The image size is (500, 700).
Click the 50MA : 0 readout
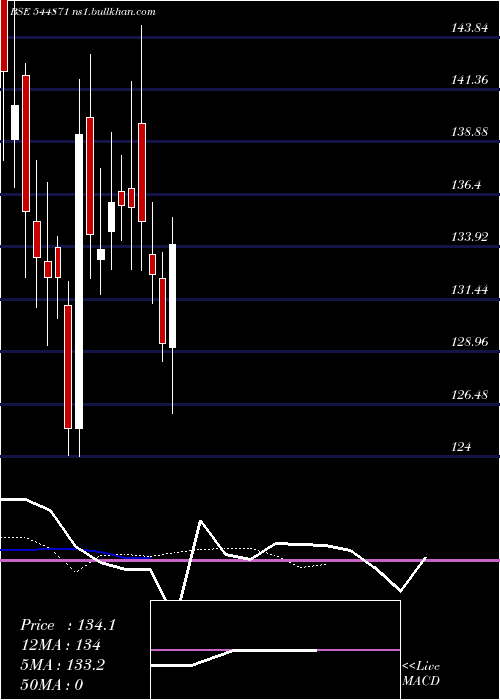coord(52,685)
